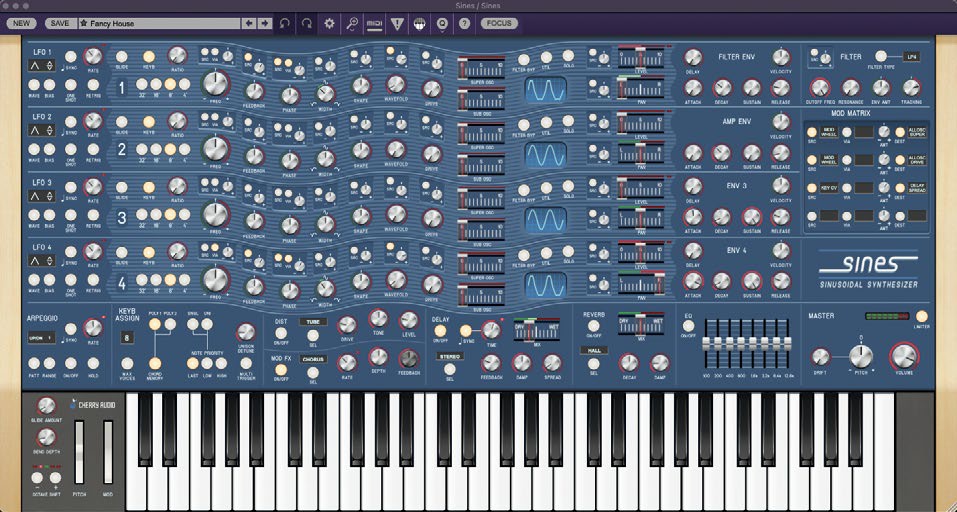Select Low note priority
This screenshot has width=957, height=512.
coord(207,363)
